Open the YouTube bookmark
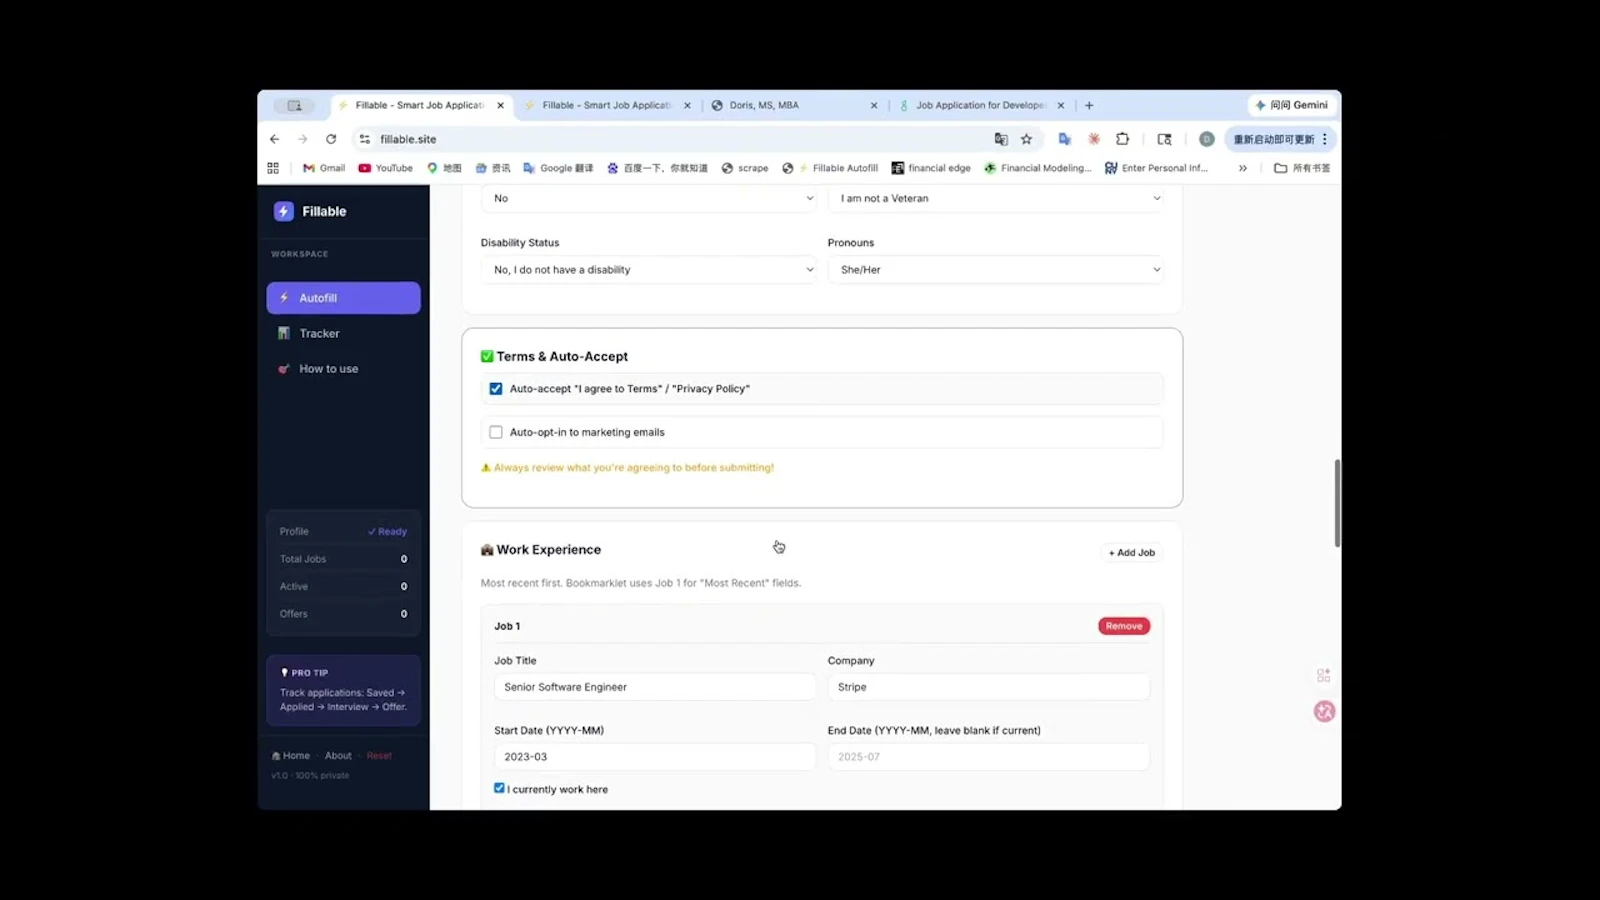 tap(386, 168)
